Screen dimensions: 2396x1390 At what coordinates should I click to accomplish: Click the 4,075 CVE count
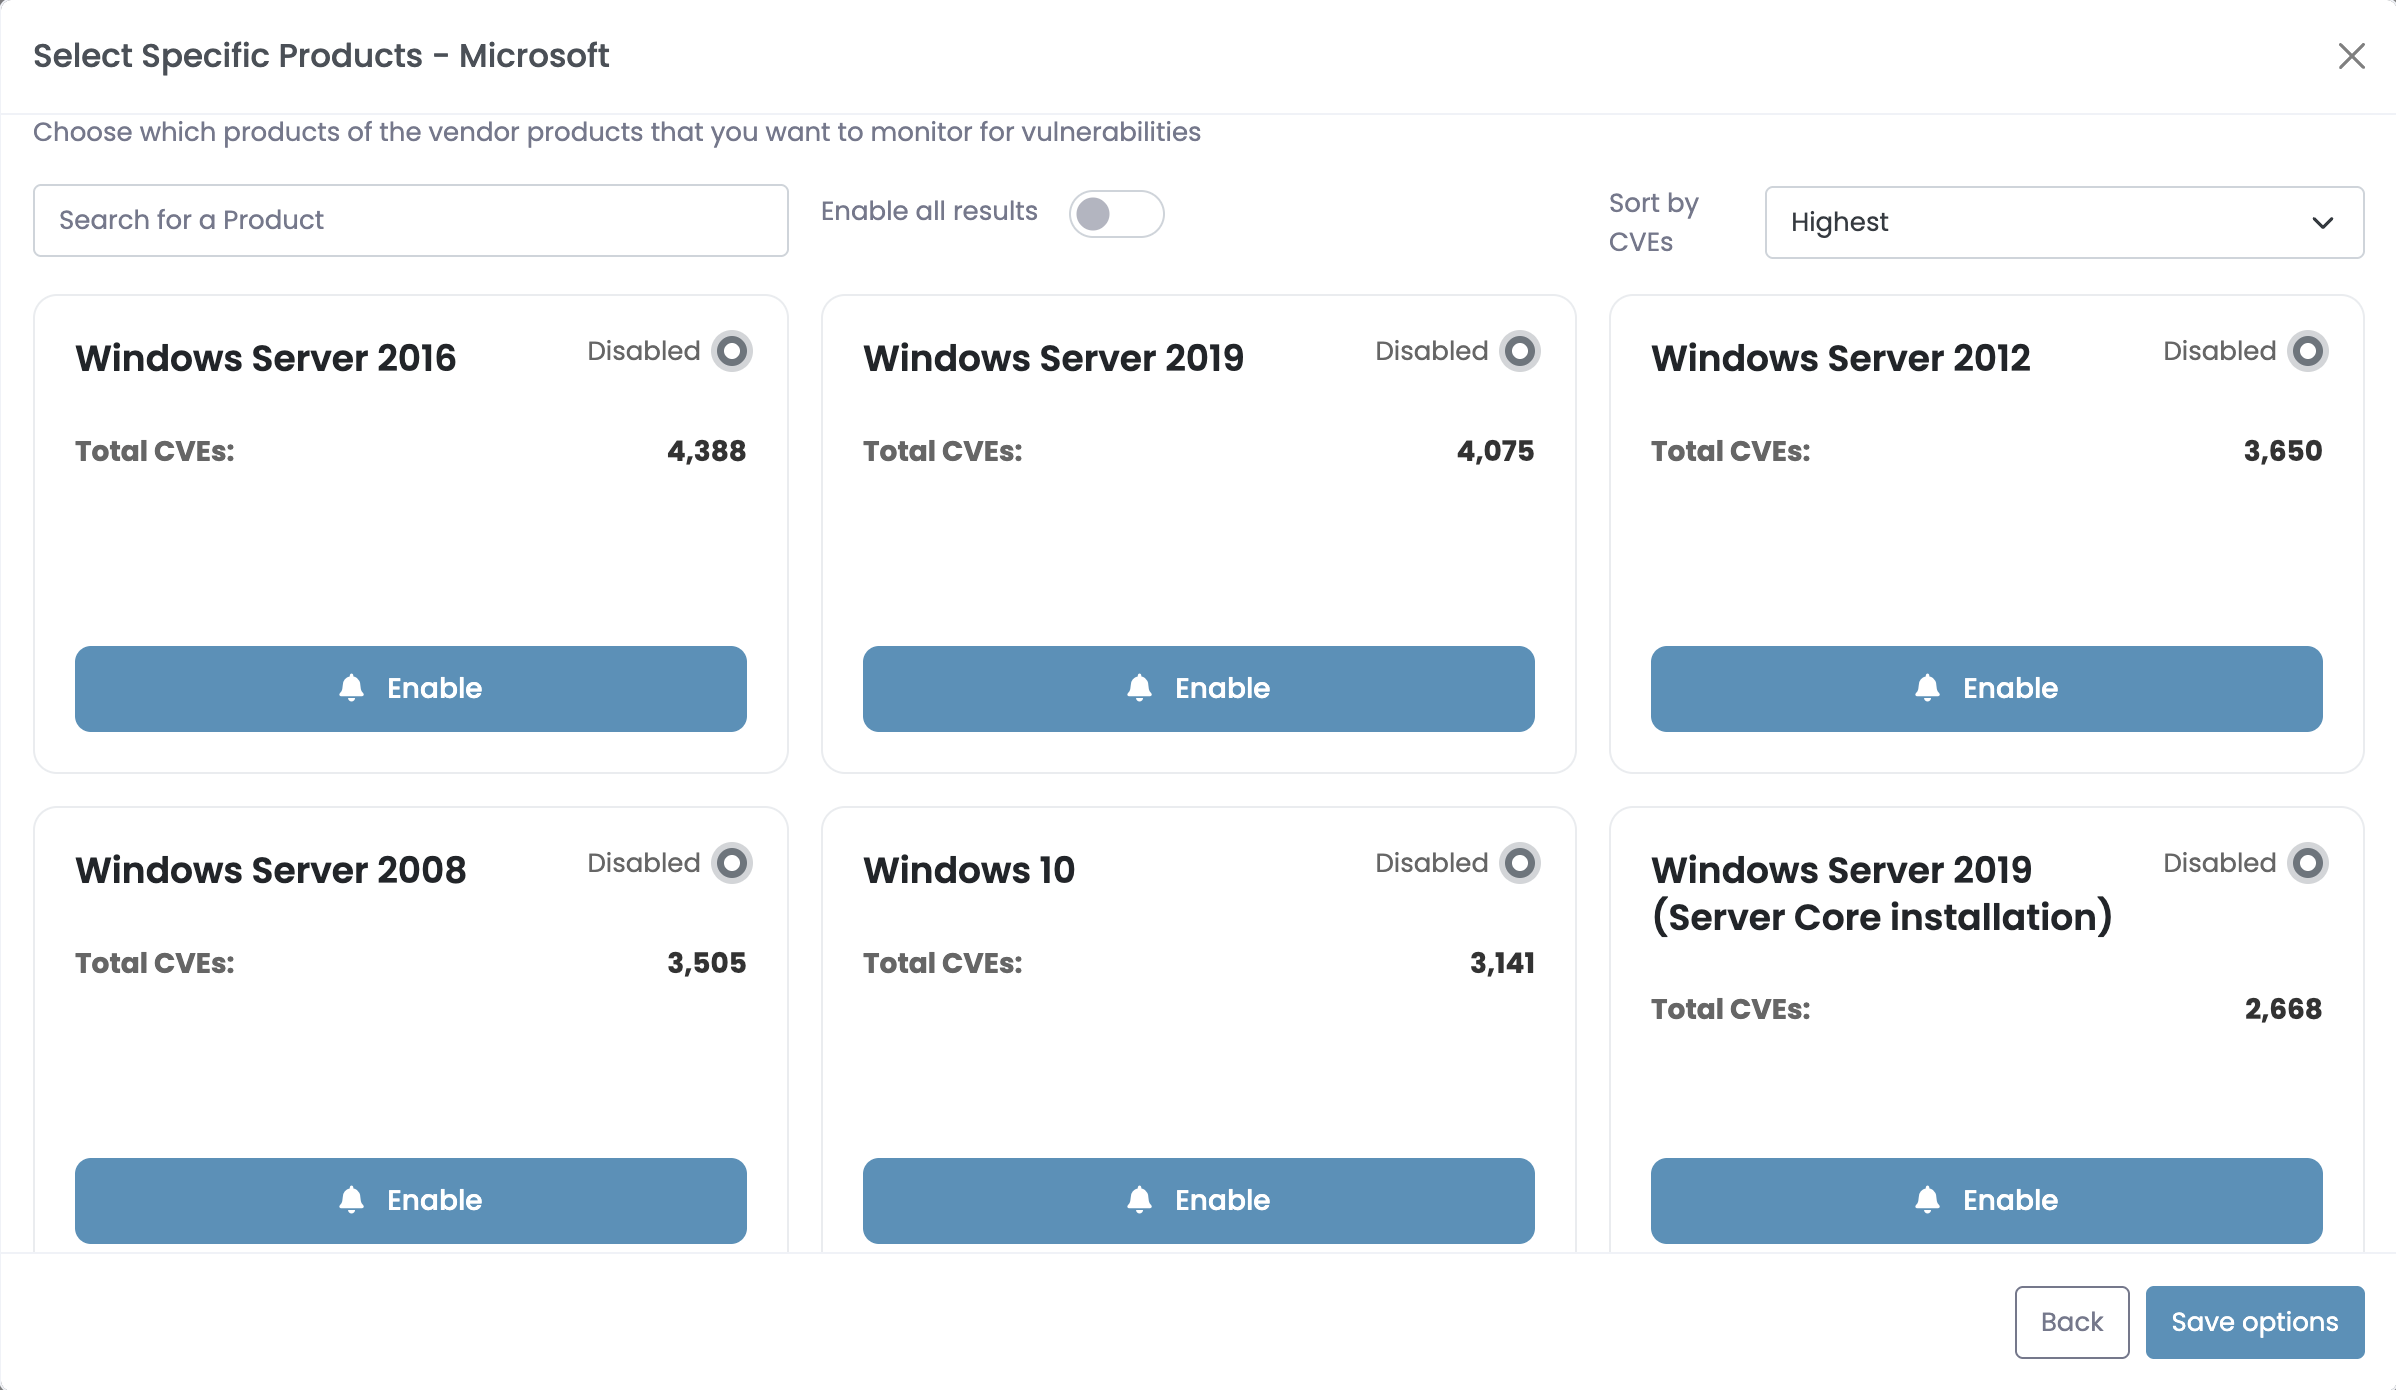[x=1496, y=451]
